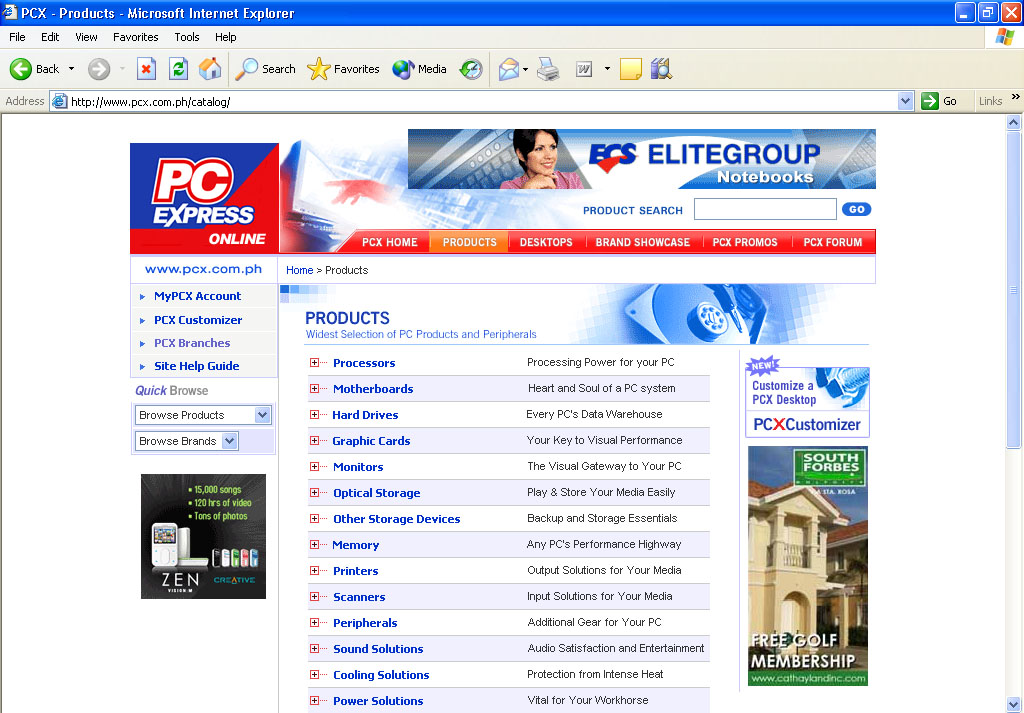Screen dimensions: 1024x713
Task: Open the Search pane via magnifier icon
Action: (246, 69)
